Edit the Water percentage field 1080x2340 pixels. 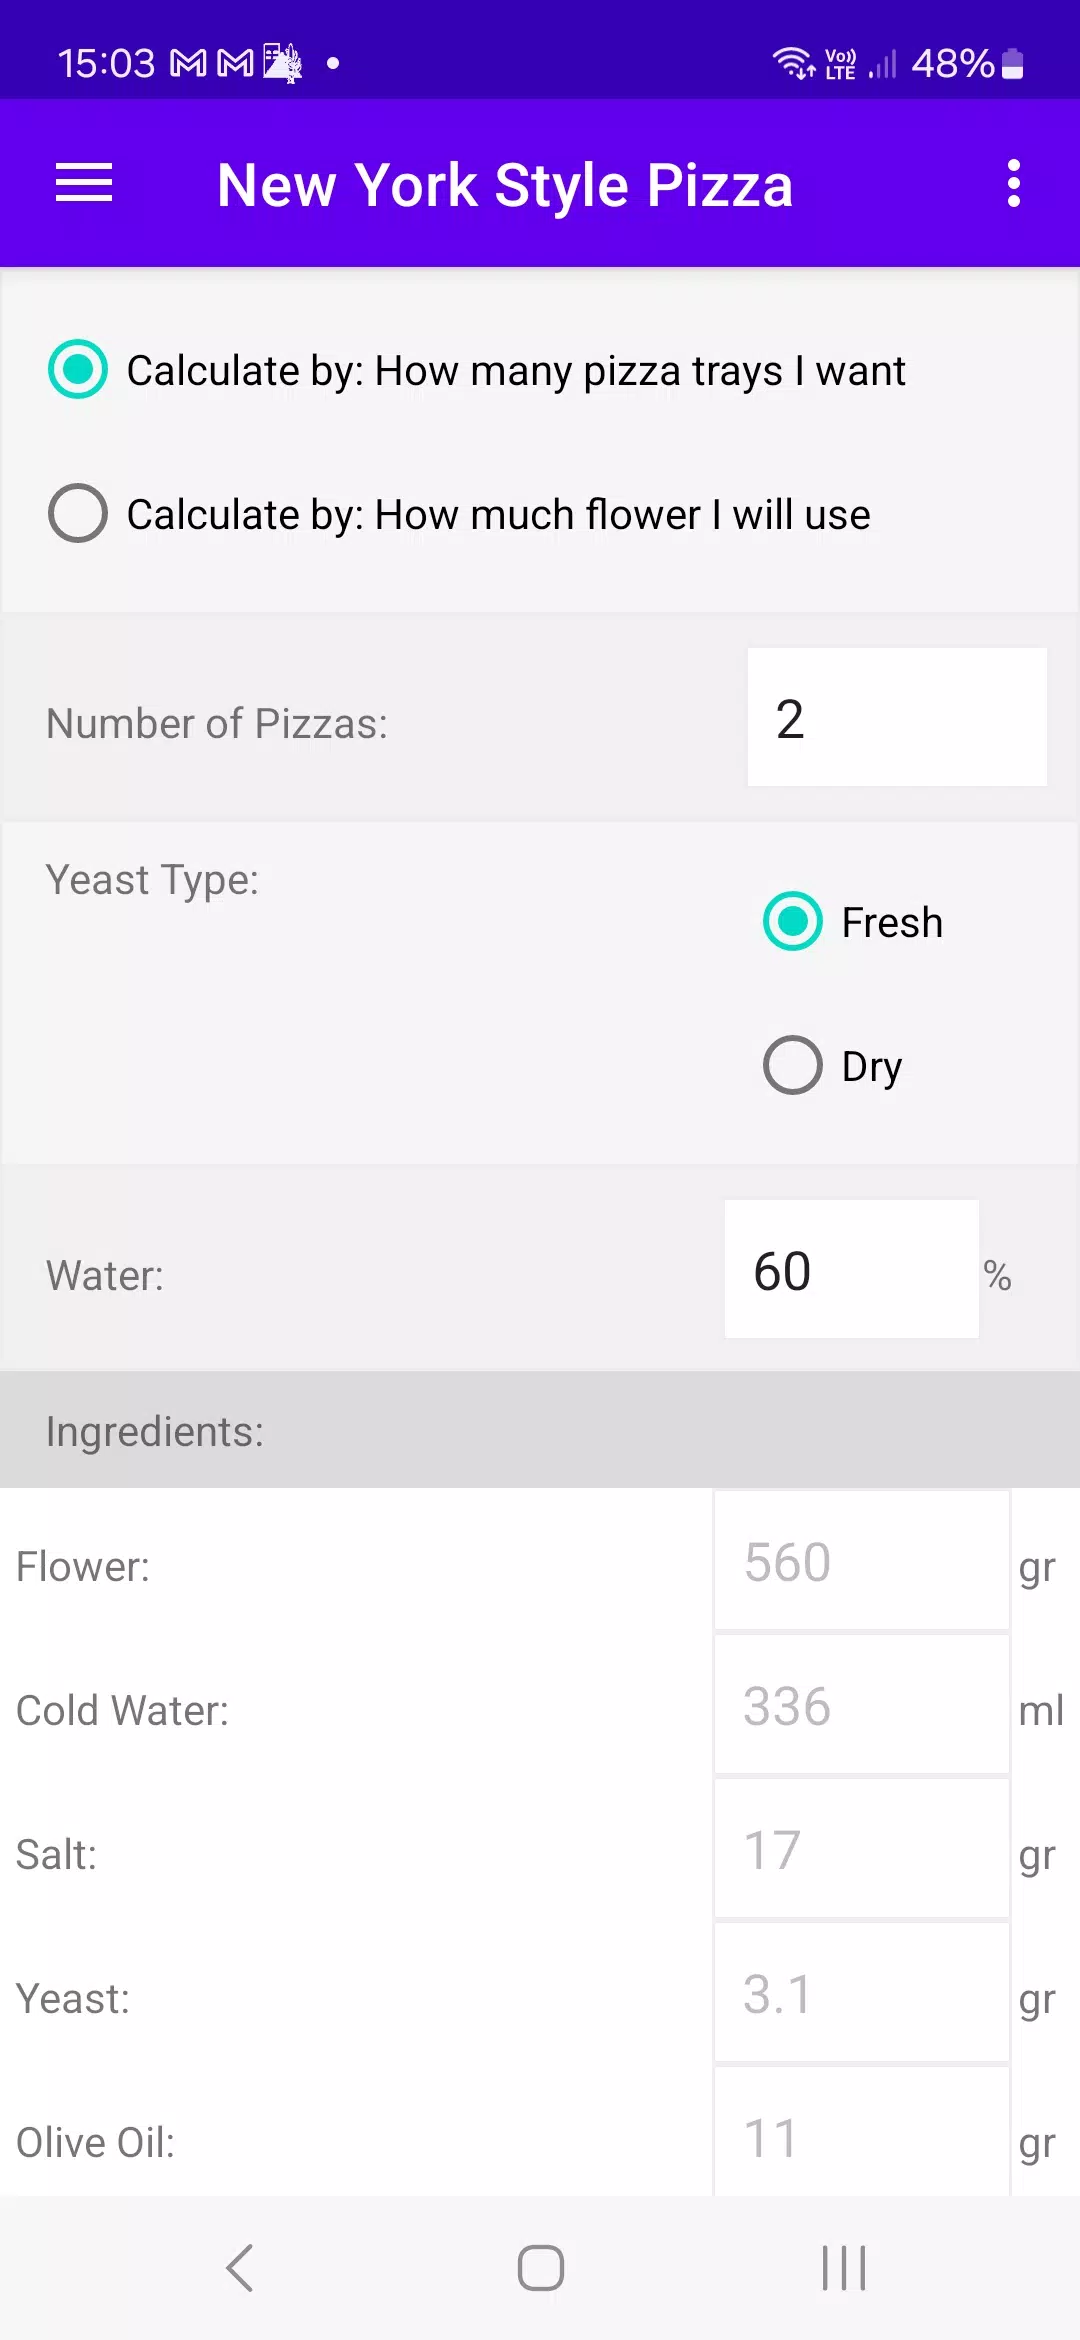851,1269
